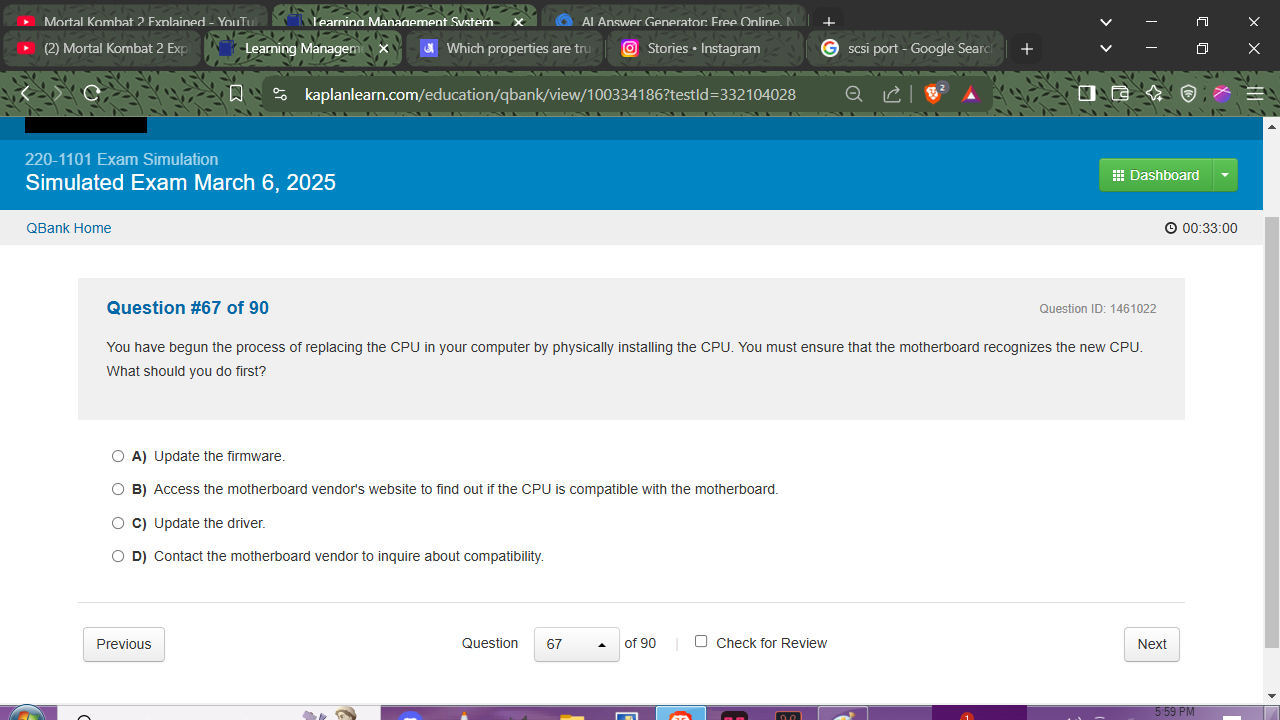1280x720 pixels.
Task: Launch the Leo AI sparkle icon
Action: pyautogui.click(x=1154, y=94)
